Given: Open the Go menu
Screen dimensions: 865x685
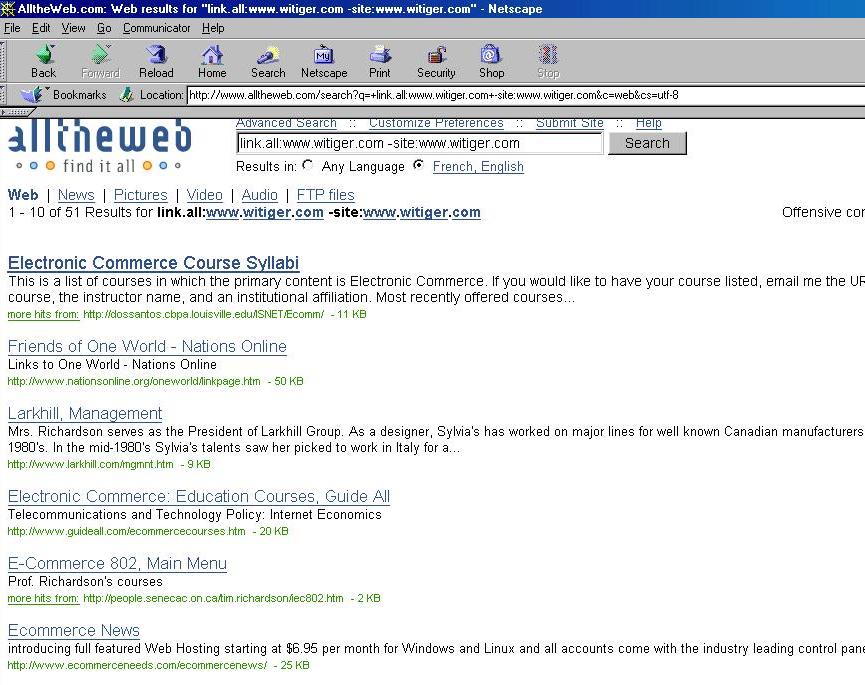Looking at the screenshot, I should point(104,28).
